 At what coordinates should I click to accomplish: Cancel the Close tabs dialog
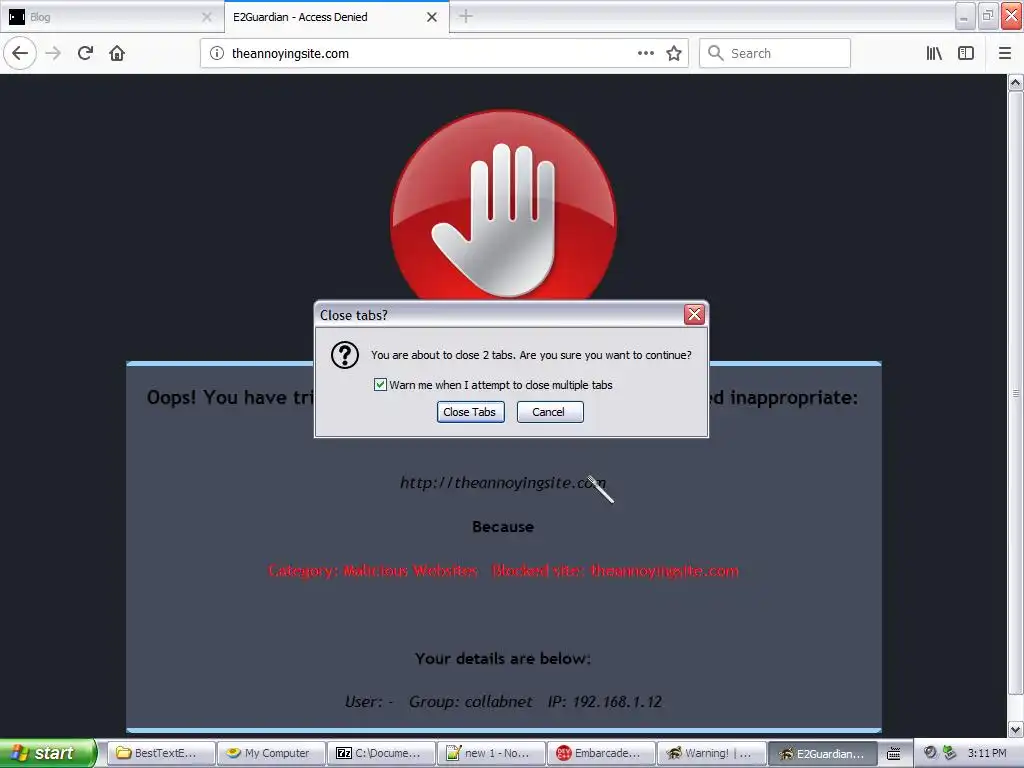[x=550, y=412]
